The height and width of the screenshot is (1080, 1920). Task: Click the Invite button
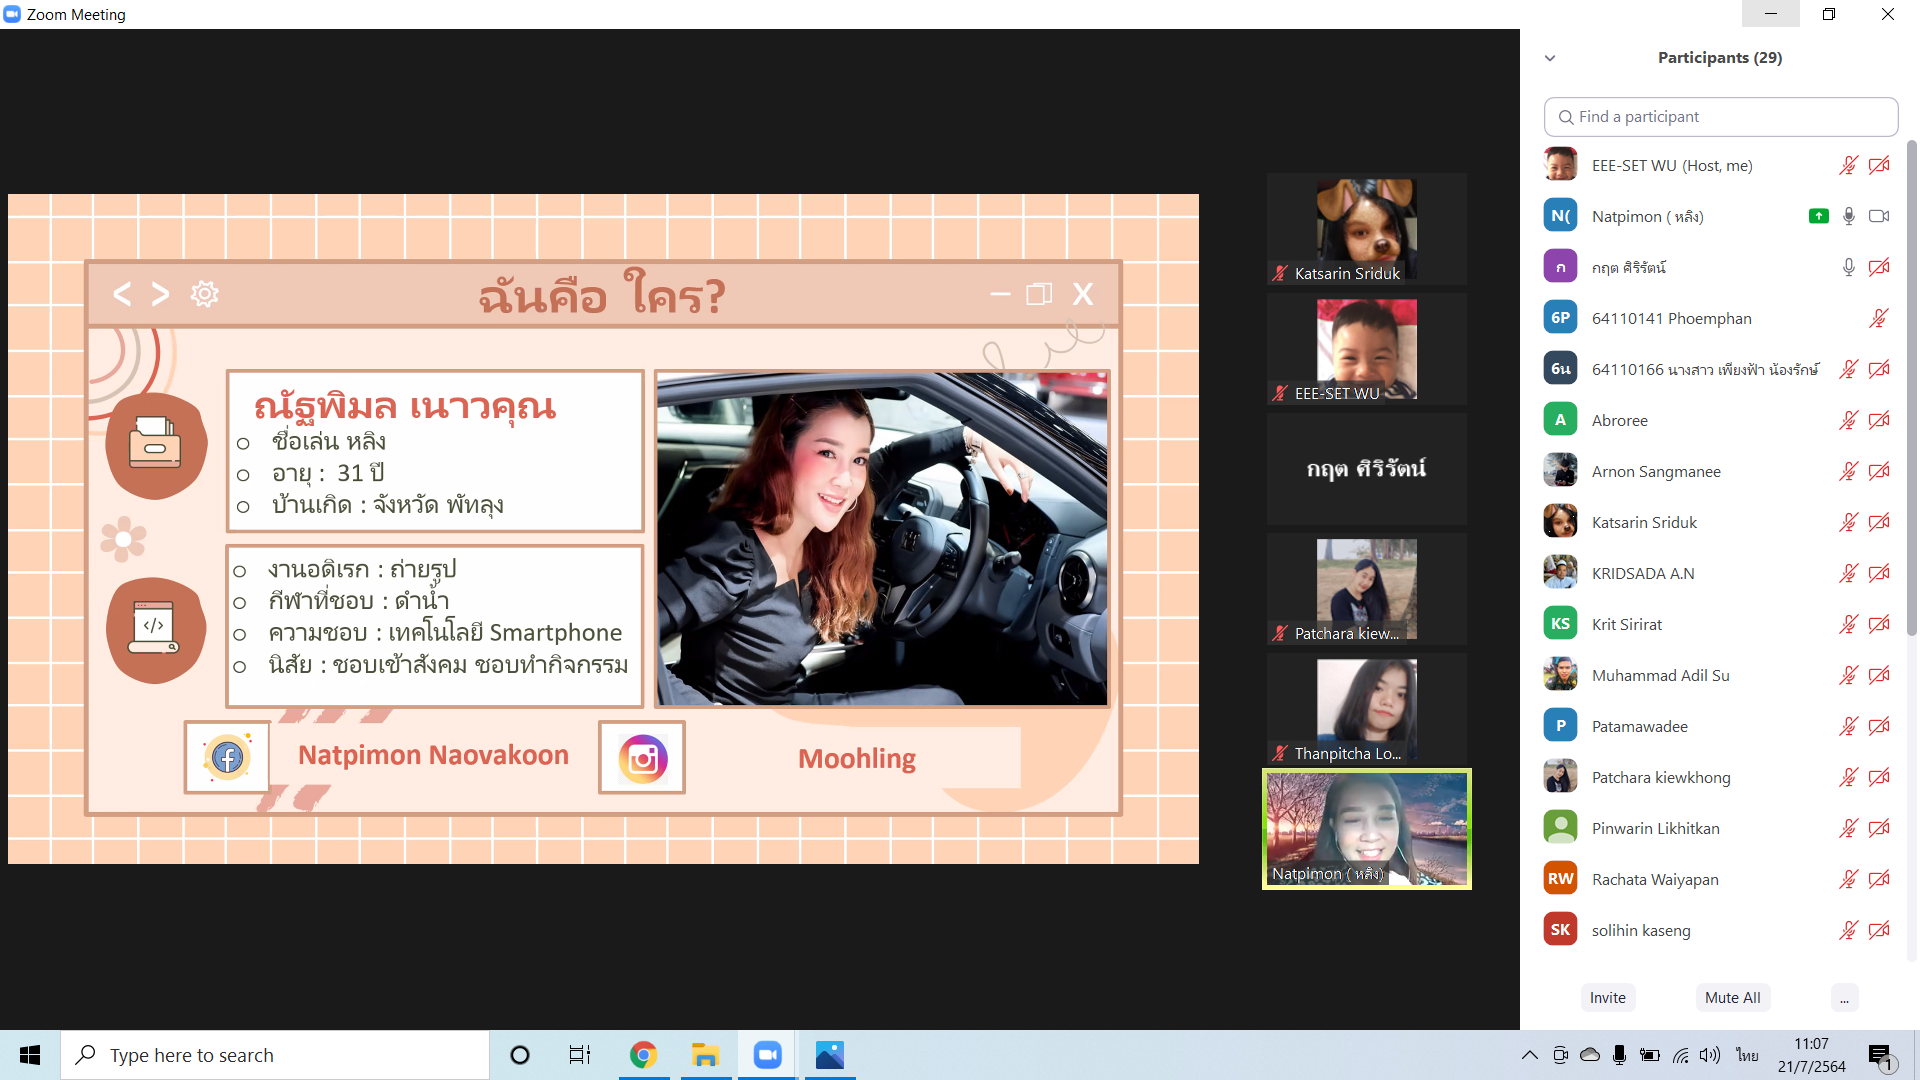coord(1607,998)
